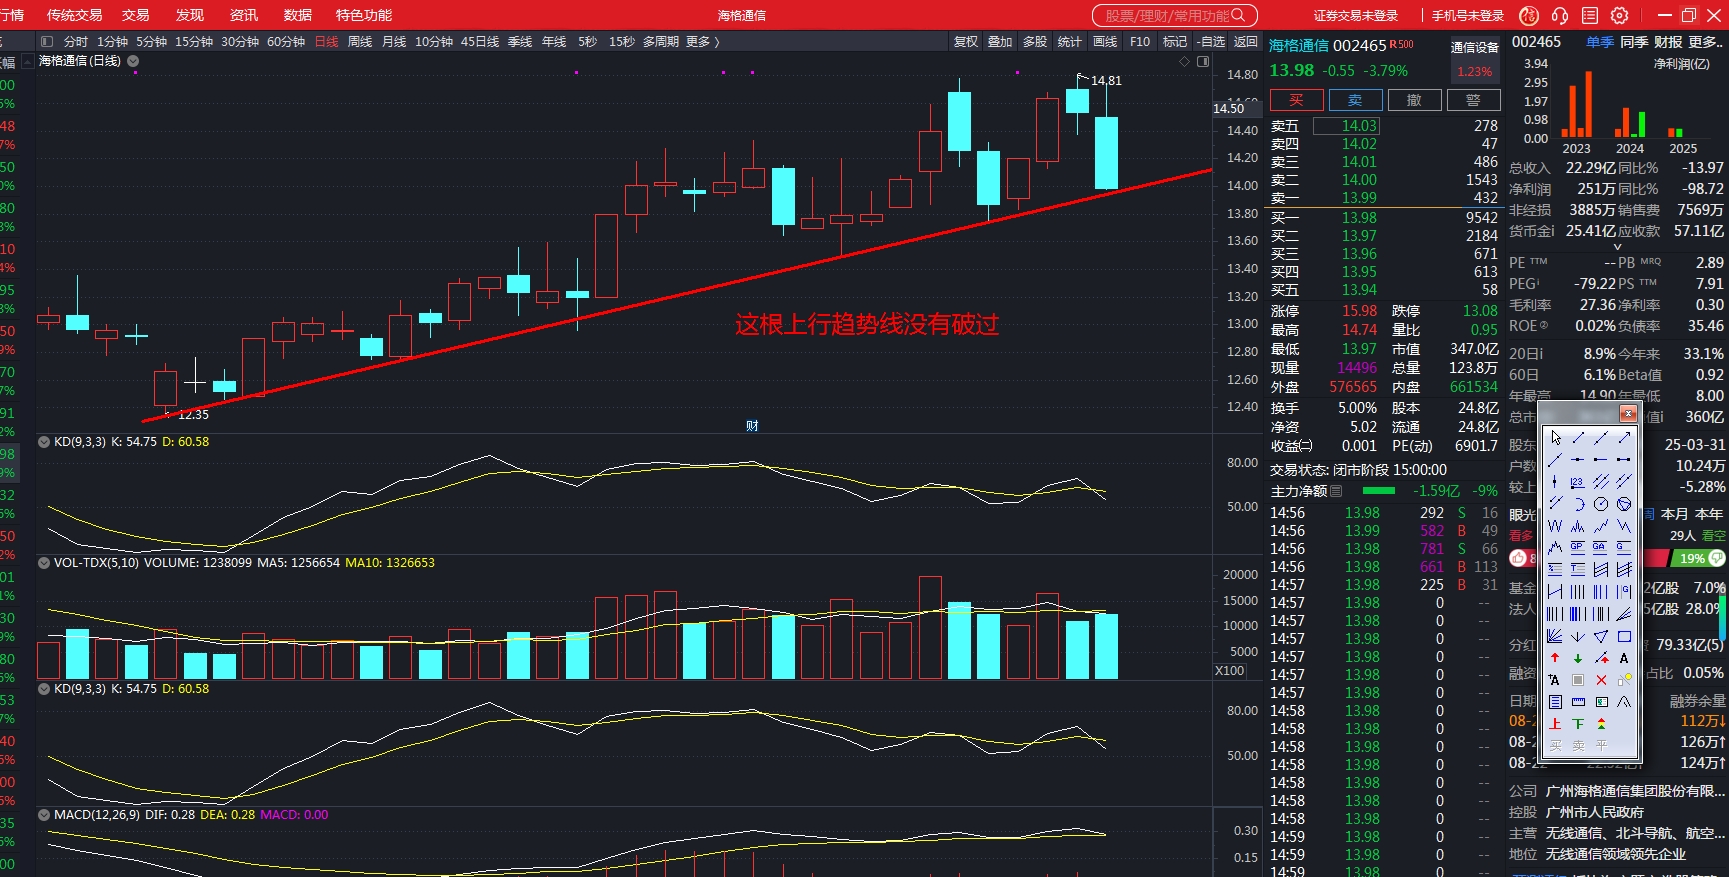Open the MACD(12,26,9) indicator dropdown

coord(44,814)
